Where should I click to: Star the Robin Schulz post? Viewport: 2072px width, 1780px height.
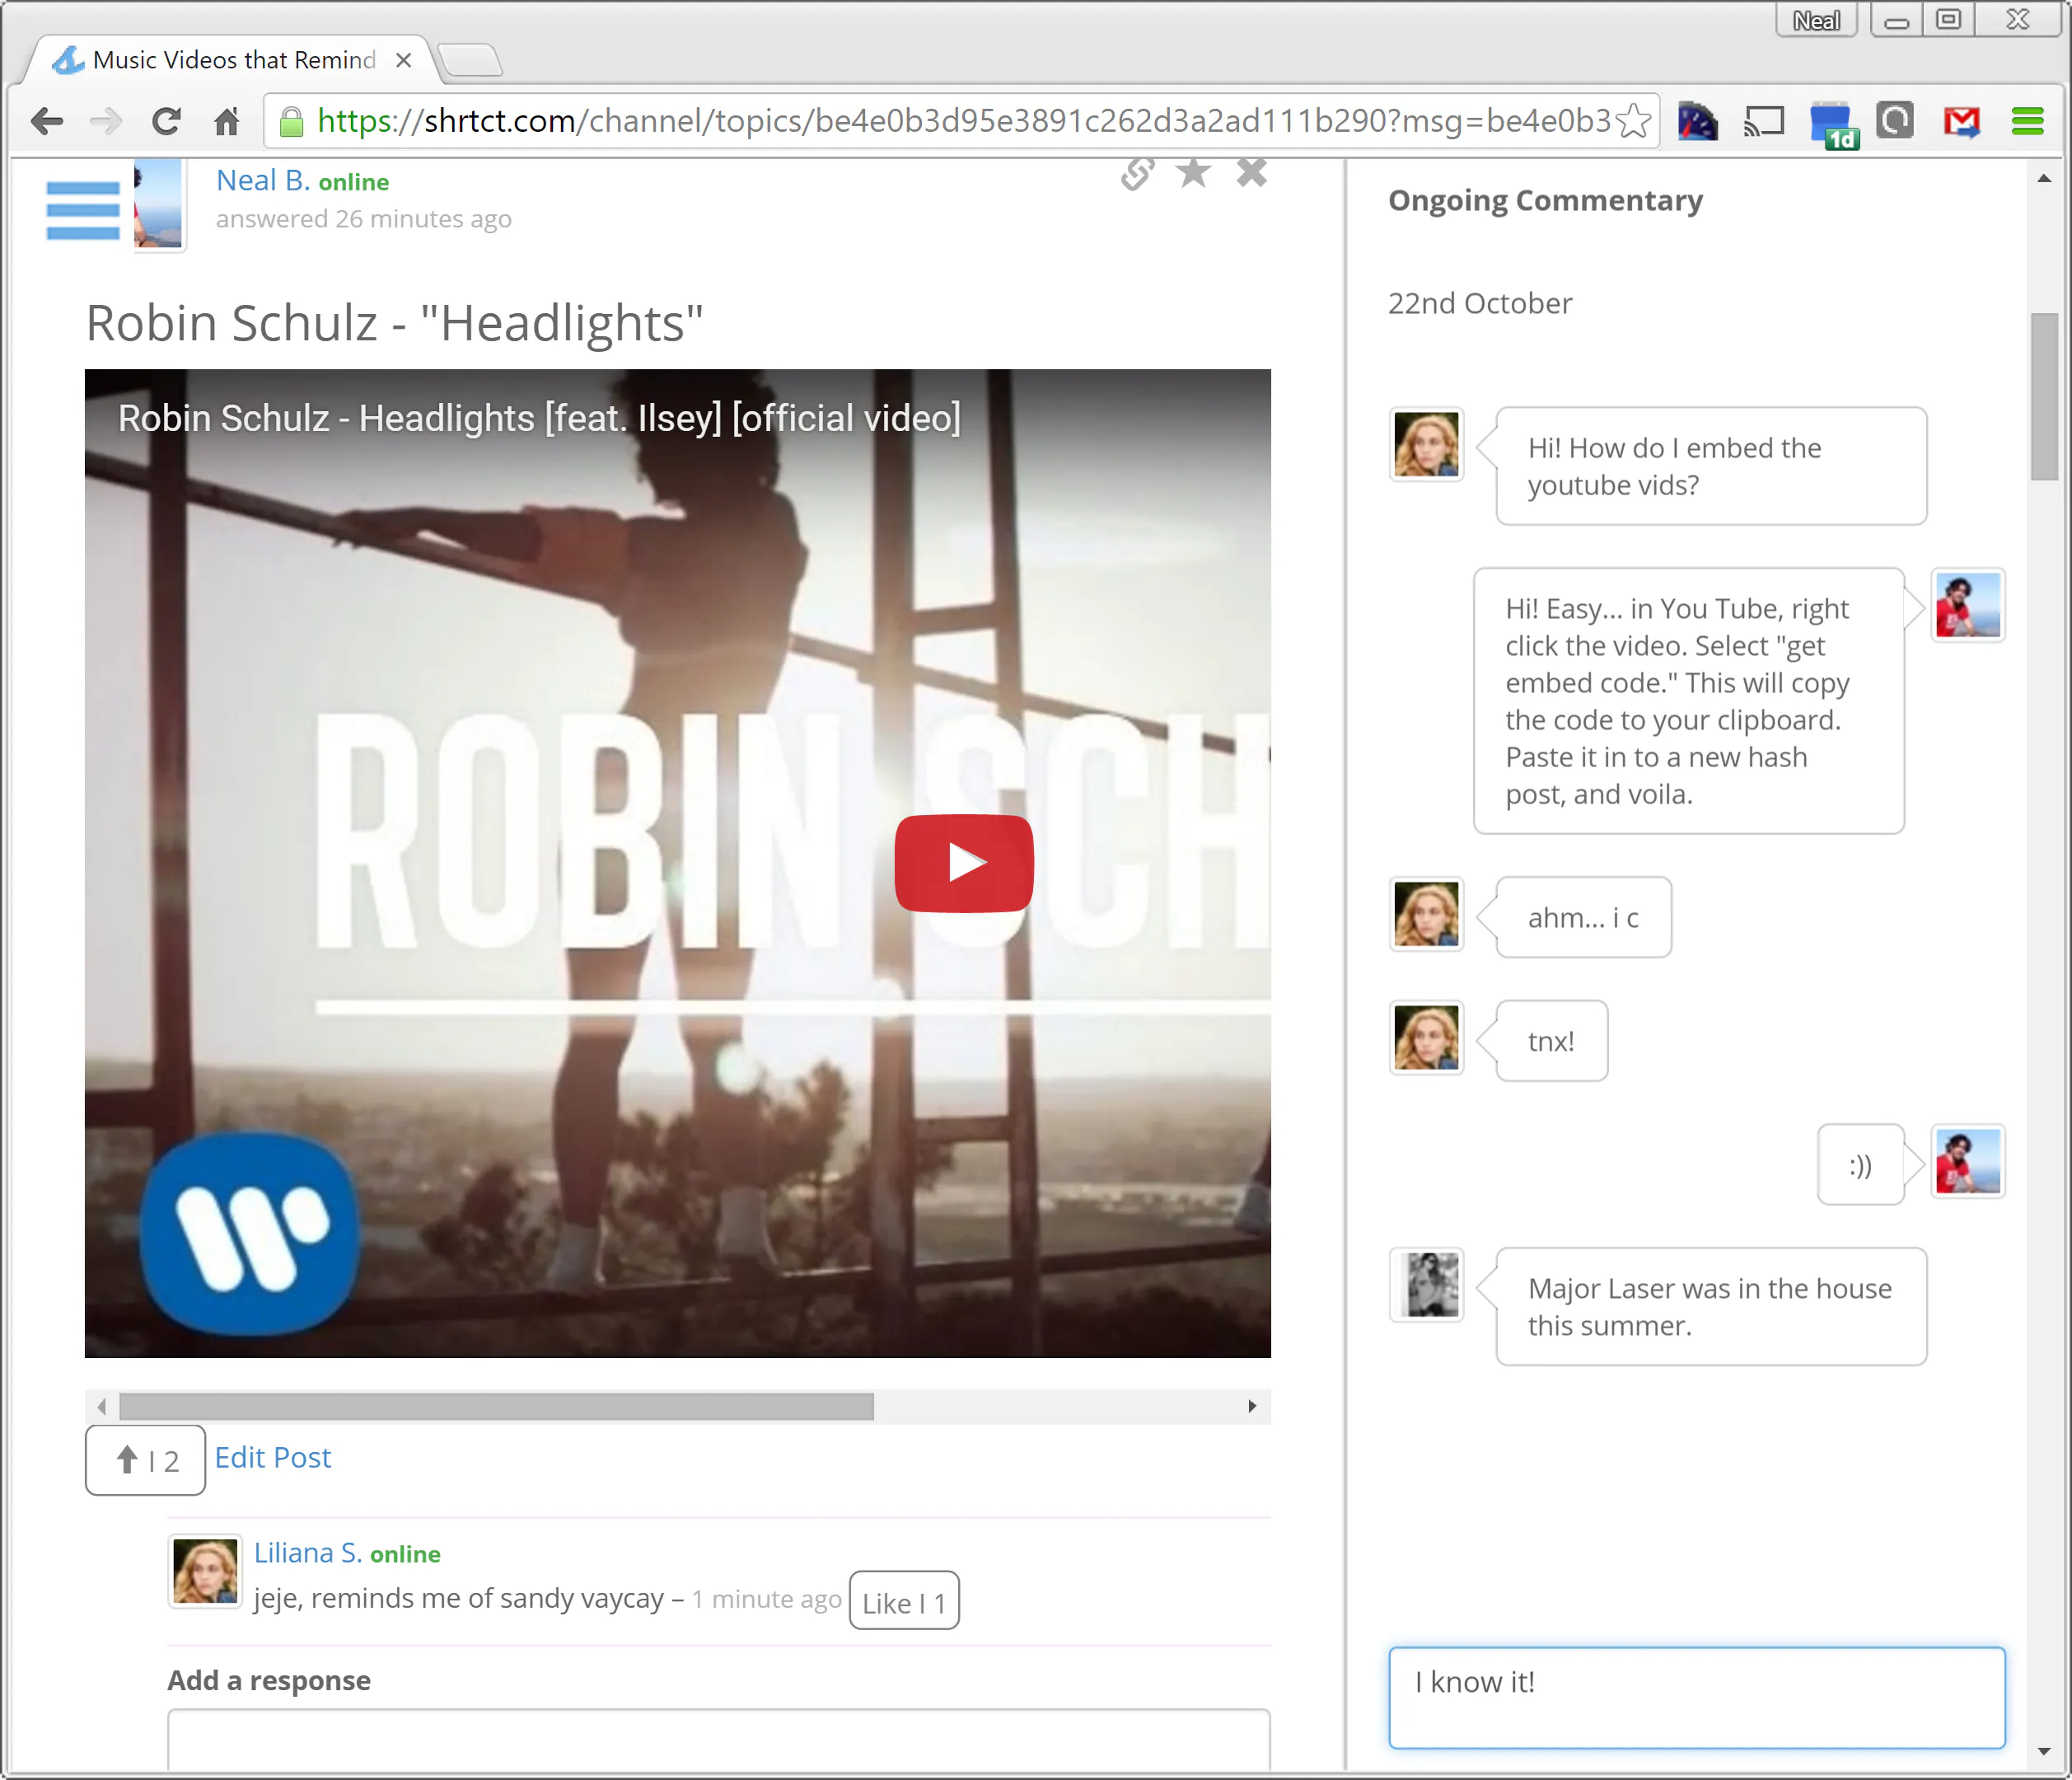(1194, 172)
